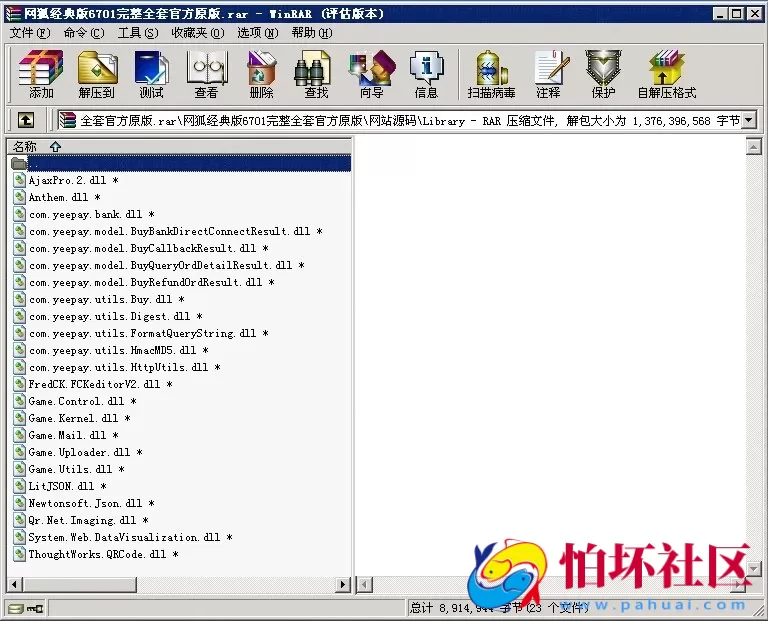768x621 pixels.
Task: Open the Commands (命令) menu
Action: pyautogui.click(x=84, y=33)
